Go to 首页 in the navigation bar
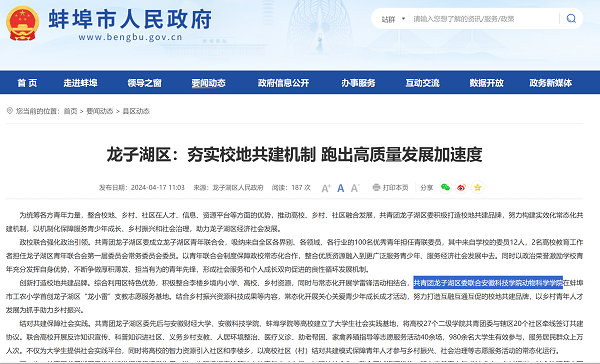The width and height of the screenshot is (600, 364). pos(27,83)
